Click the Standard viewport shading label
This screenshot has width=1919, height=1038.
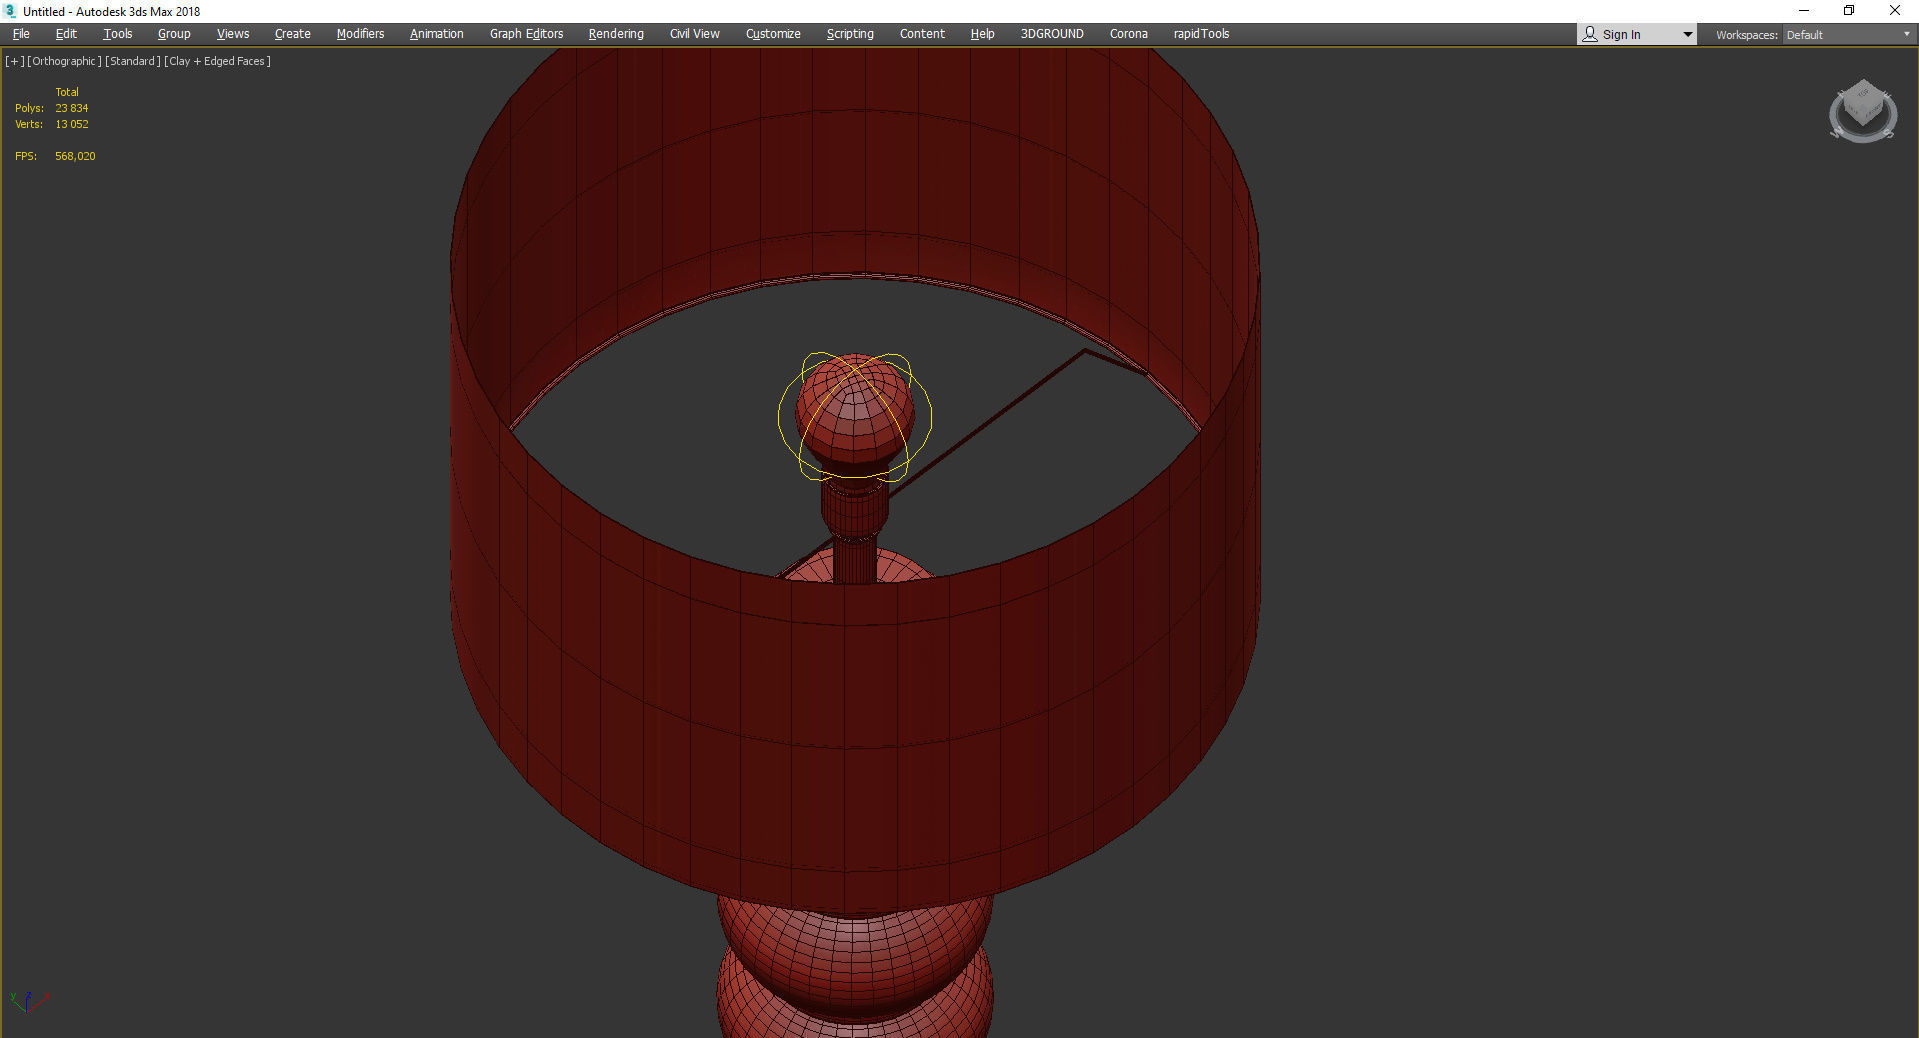[133, 61]
